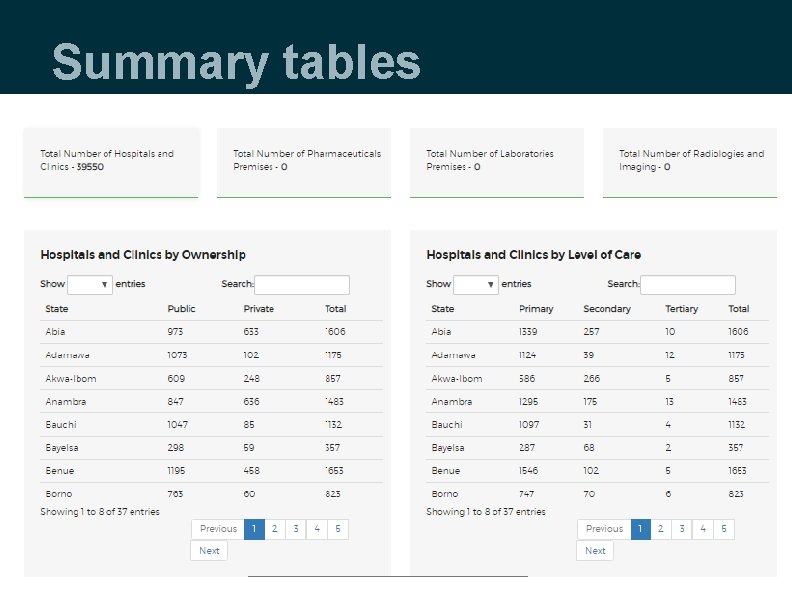Go to page 3 of Level of Care table
This screenshot has height=612, width=792.
coord(681,529)
